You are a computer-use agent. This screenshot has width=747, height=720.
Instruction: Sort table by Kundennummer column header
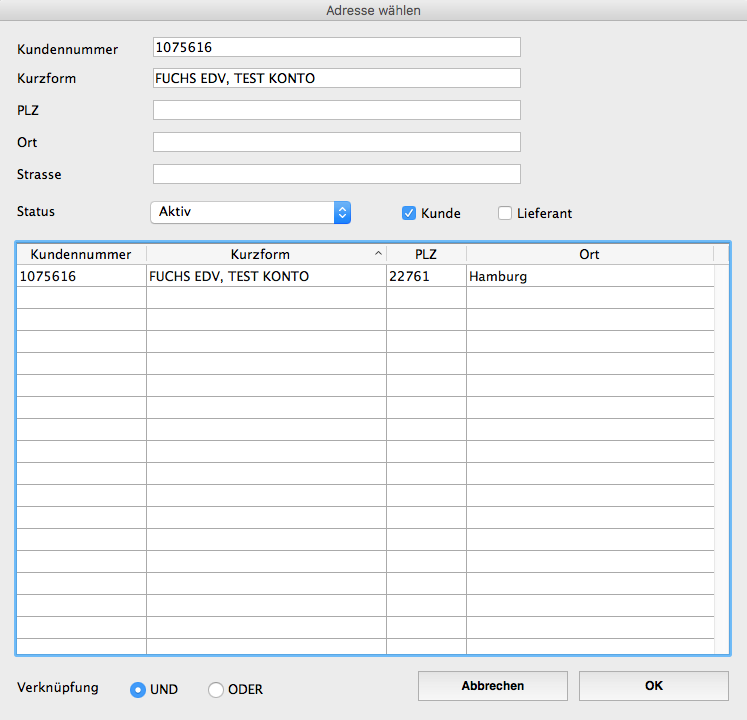[81, 254]
